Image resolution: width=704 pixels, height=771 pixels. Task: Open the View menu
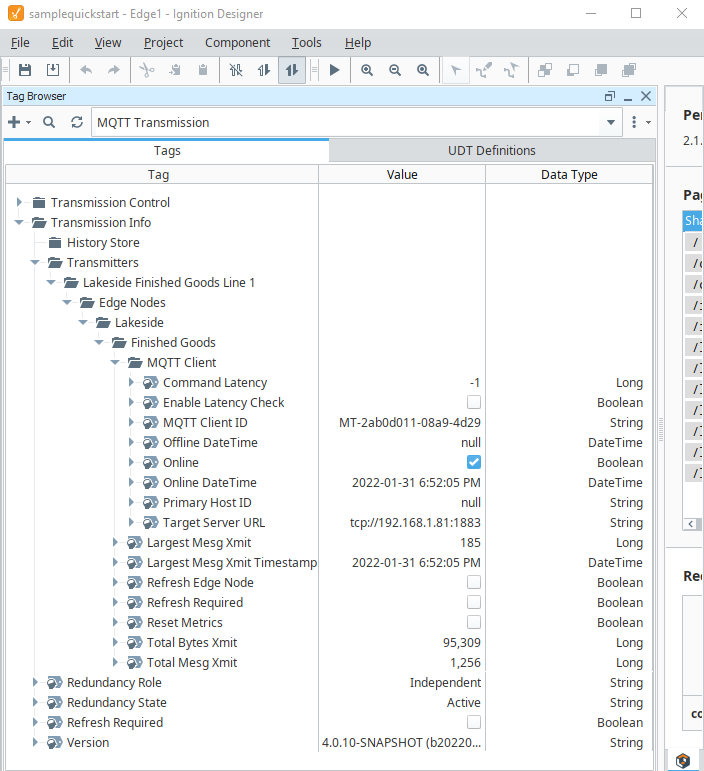pos(108,43)
